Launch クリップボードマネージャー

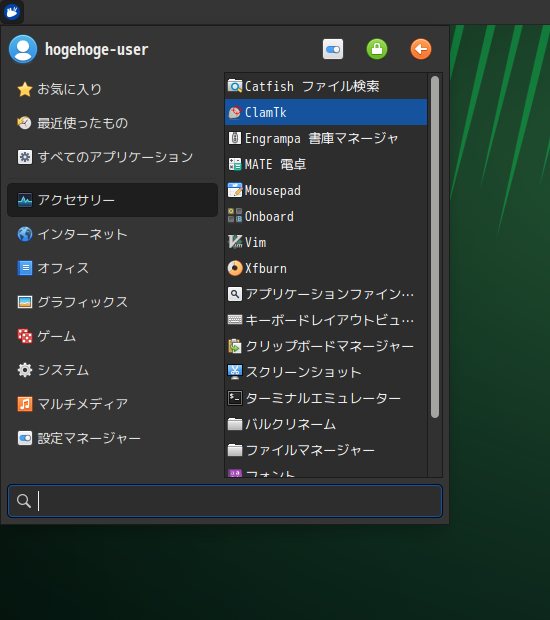pyautogui.click(x=326, y=346)
